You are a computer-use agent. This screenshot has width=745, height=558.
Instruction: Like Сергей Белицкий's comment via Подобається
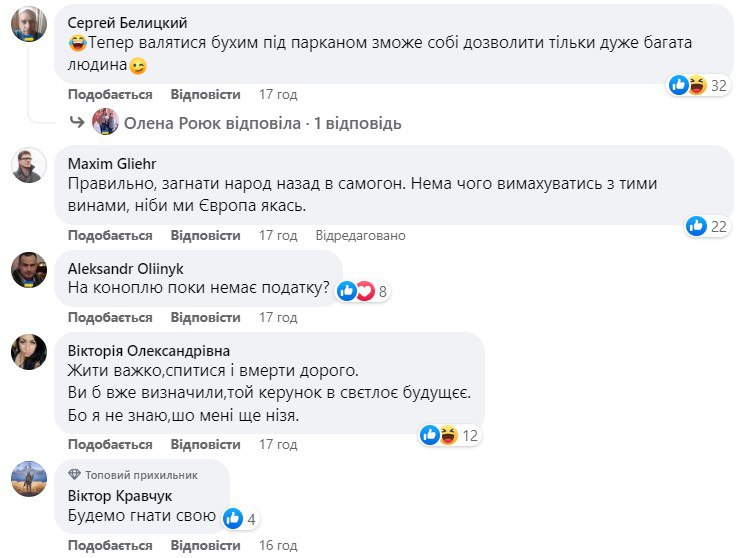tap(110, 94)
